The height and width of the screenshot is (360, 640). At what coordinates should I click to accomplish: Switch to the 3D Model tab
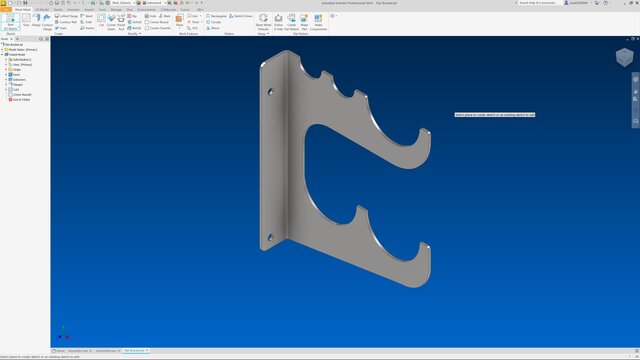pos(42,9)
